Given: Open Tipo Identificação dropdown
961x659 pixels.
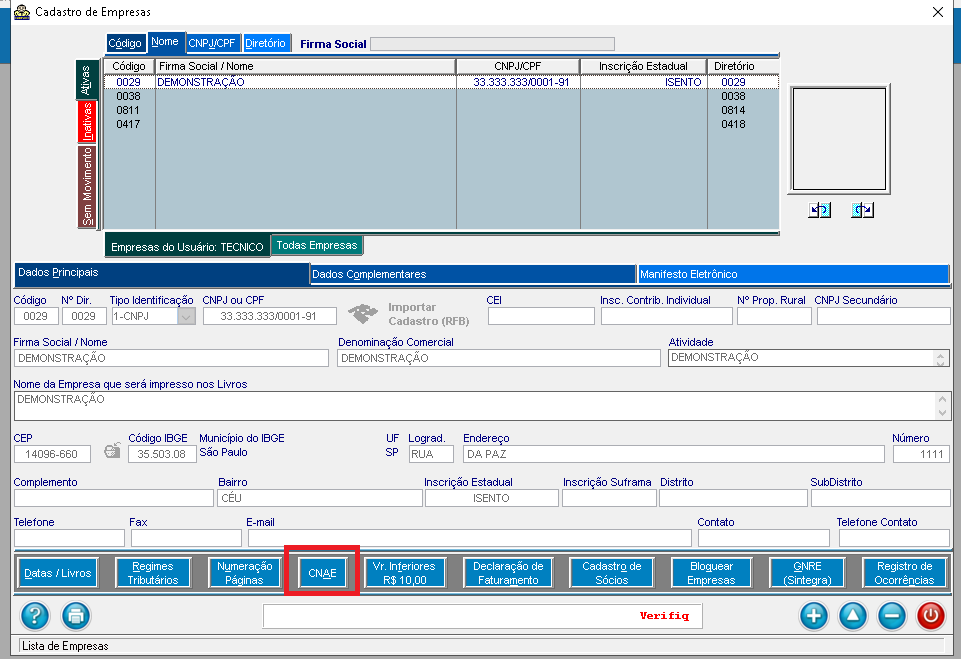Looking at the screenshot, I should point(187,316).
